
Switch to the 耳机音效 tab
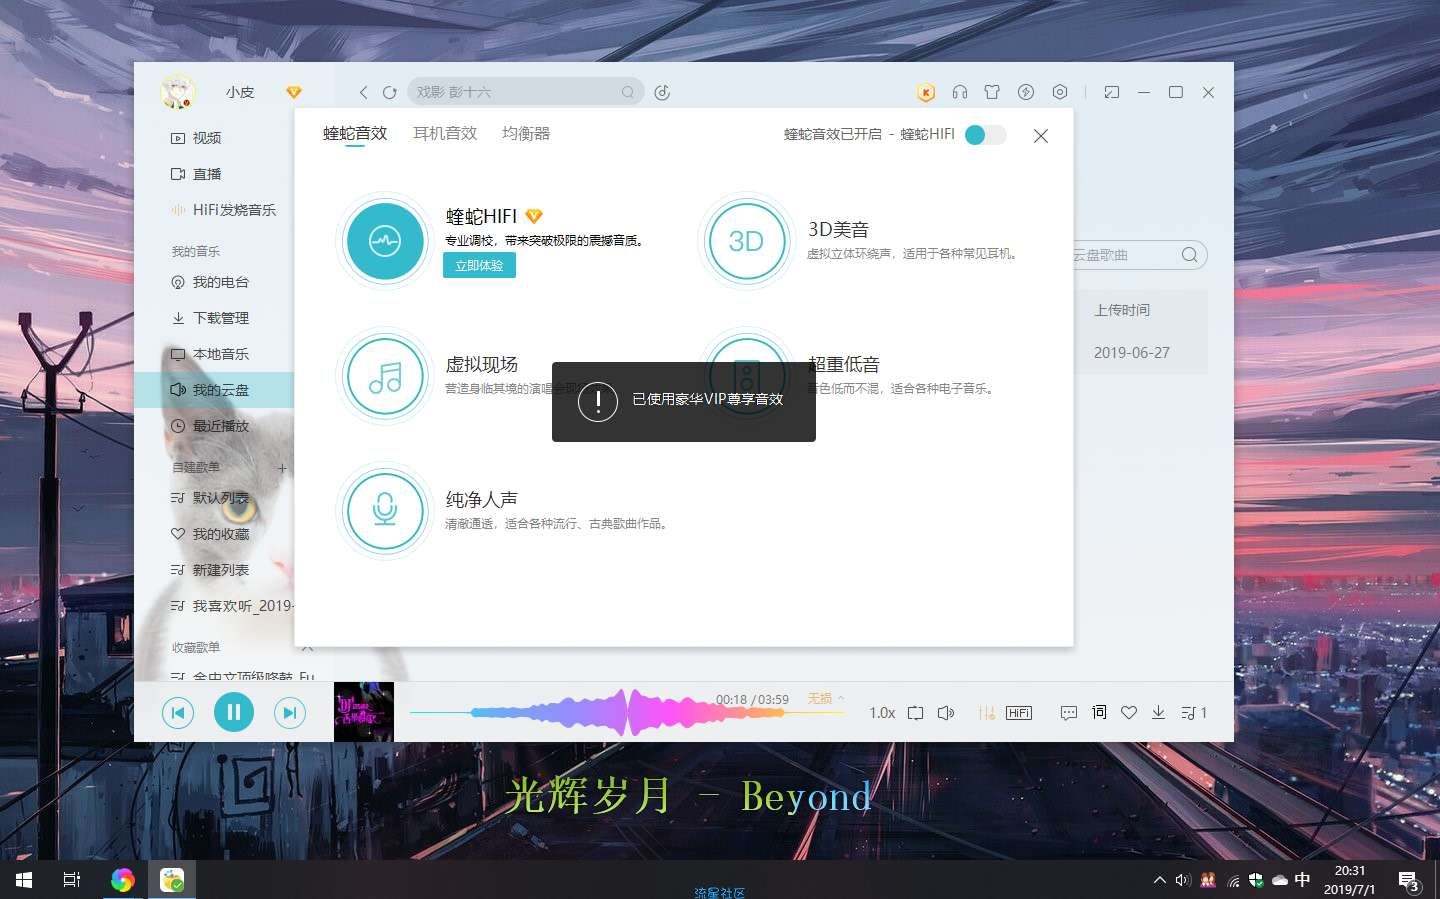(445, 133)
